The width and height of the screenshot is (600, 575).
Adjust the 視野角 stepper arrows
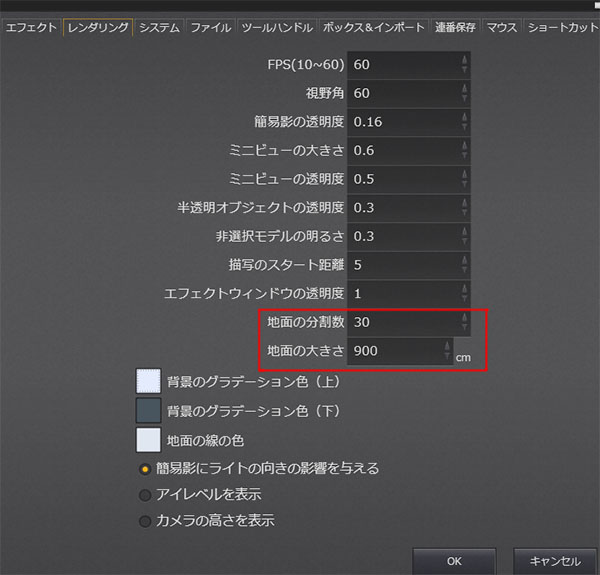(x=463, y=93)
